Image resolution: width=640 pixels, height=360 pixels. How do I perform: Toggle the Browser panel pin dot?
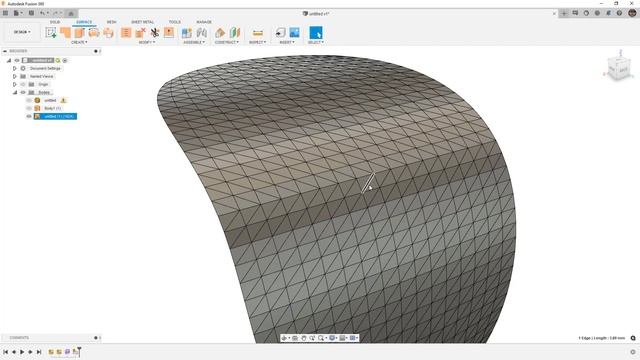point(96,51)
